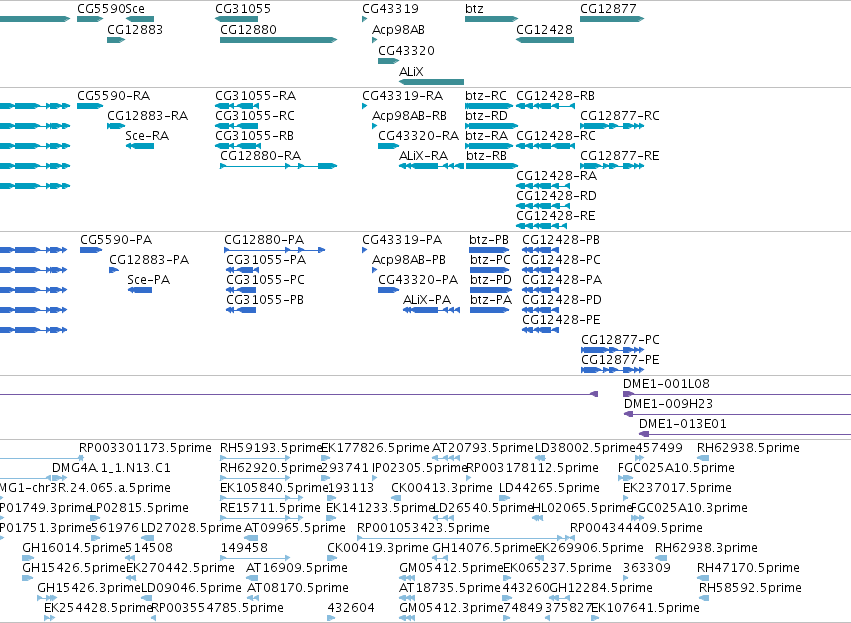The image size is (851, 623).
Task: Click EST AT16909.5prime
Action: [297, 568]
